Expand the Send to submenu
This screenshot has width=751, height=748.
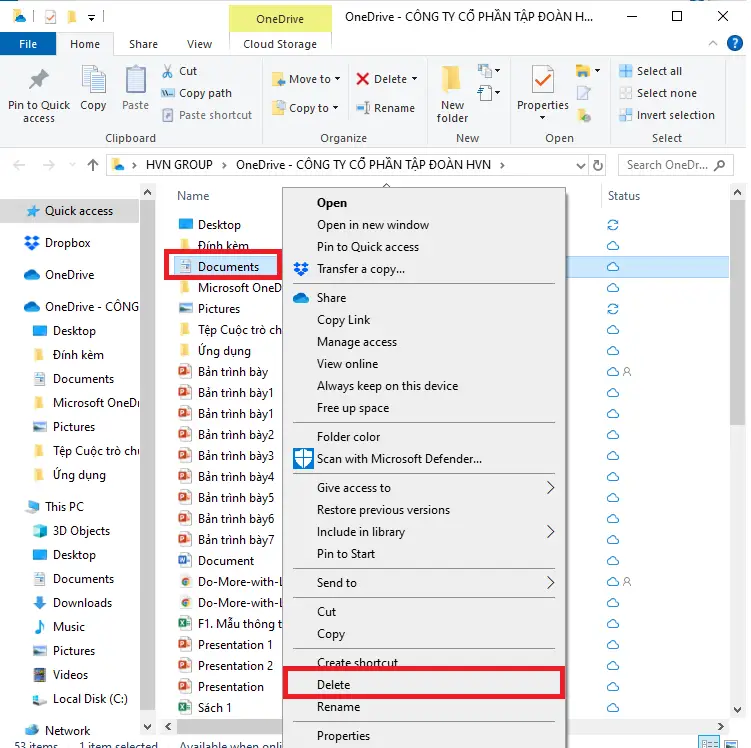549,582
